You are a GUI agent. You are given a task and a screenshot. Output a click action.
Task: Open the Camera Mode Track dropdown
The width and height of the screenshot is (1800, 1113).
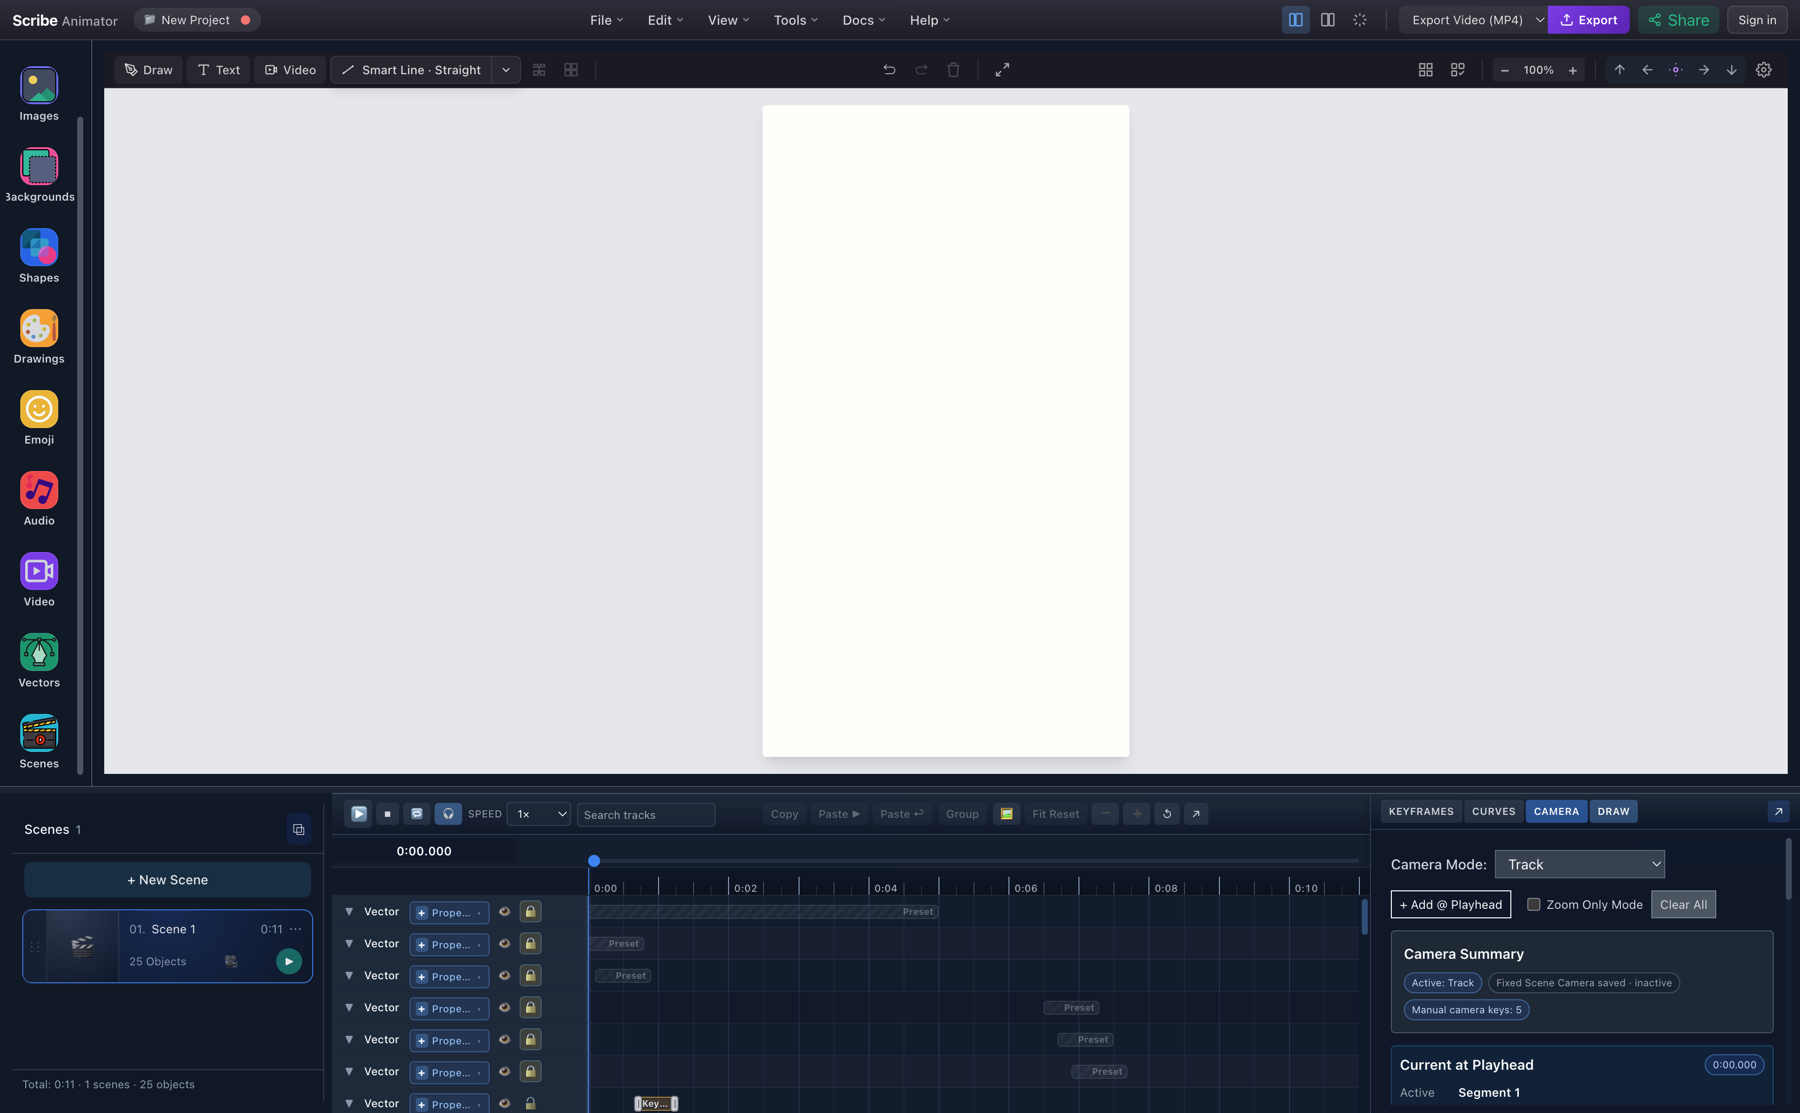1580,864
